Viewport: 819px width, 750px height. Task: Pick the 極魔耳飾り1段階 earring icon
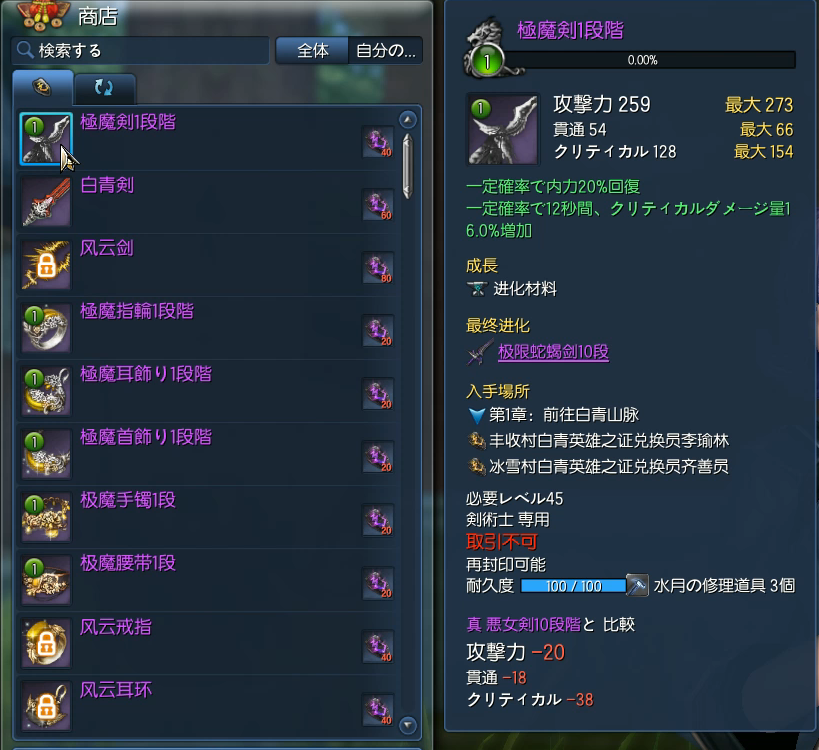click(x=46, y=391)
